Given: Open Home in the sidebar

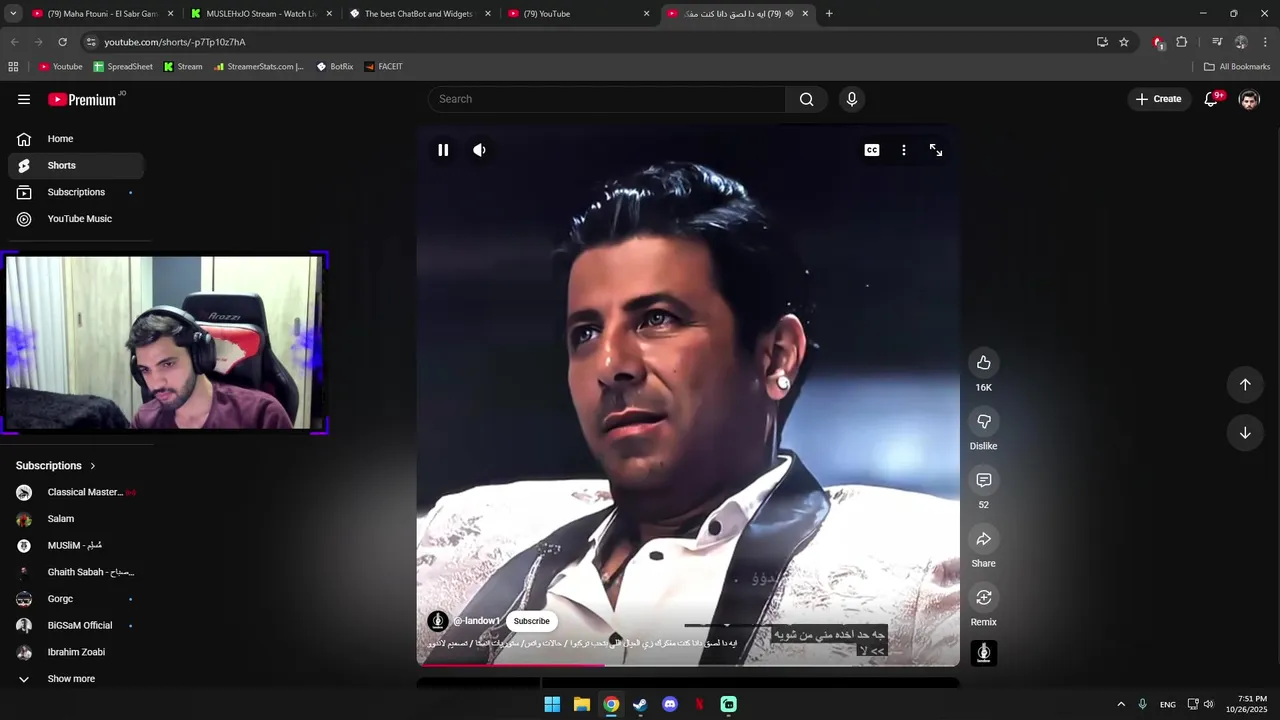Looking at the screenshot, I should tap(76, 139).
